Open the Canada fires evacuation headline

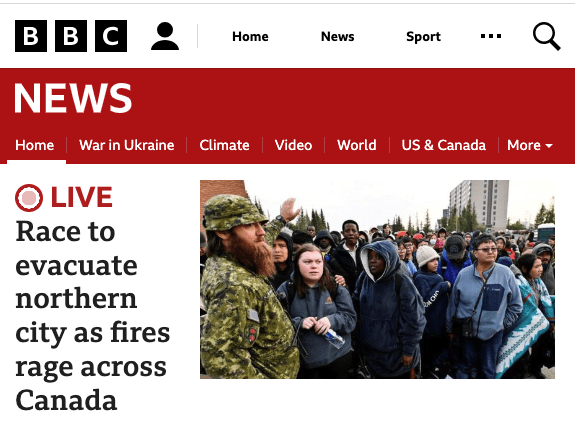tap(92, 315)
